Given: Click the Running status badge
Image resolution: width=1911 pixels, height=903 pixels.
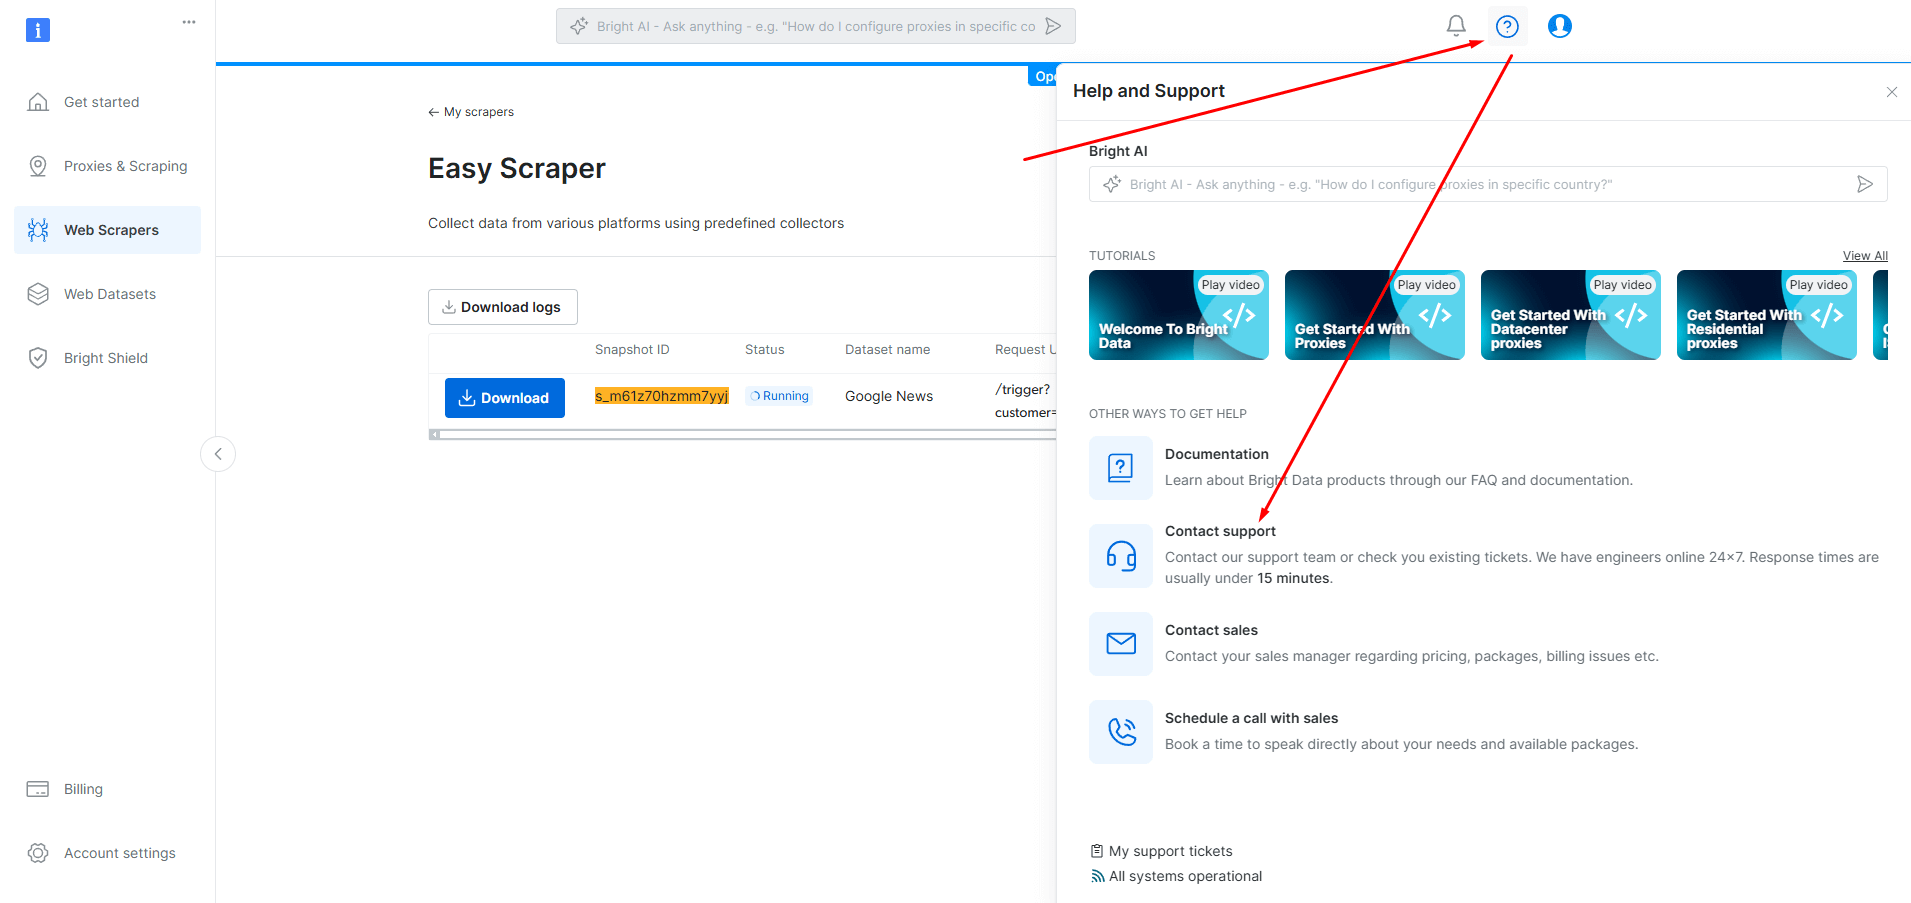Looking at the screenshot, I should pyautogui.click(x=779, y=396).
